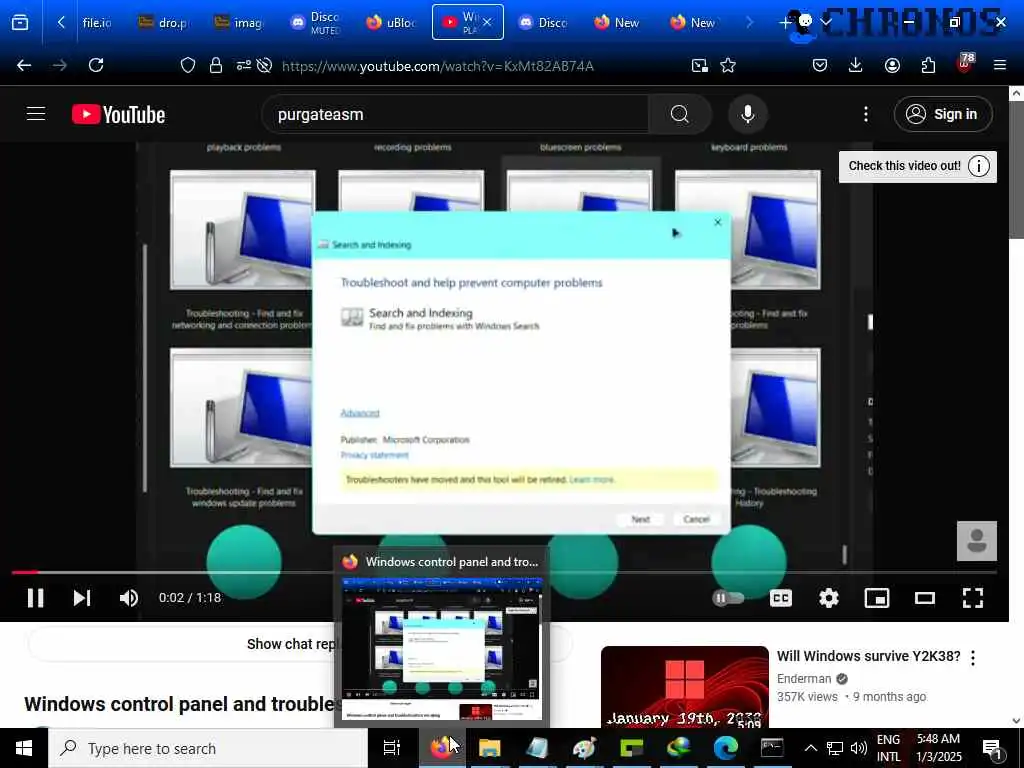This screenshot has height=768, width=1024.
Task: Click the Sign in button
Action: (943, 114)
